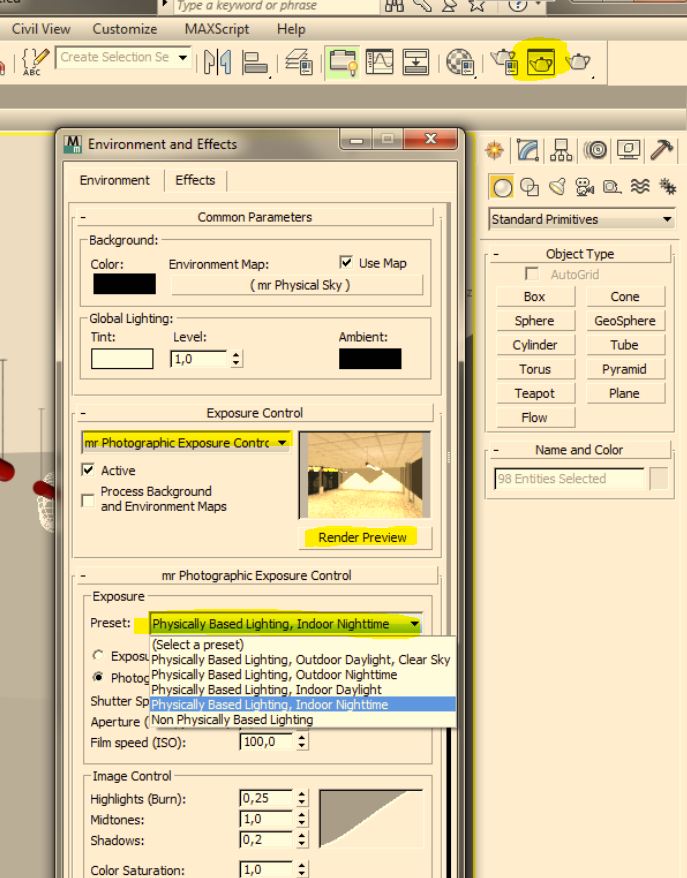The height and width of the screenshot is (878, 687).
Task: Open the Utilities hammer panel tab
Action: click(x=662, y=150)
